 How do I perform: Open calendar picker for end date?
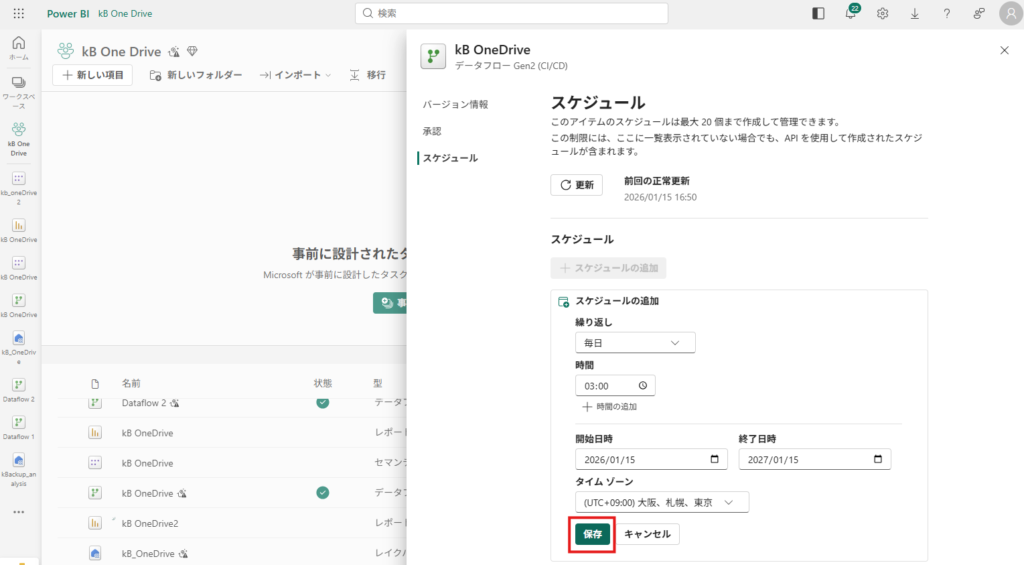point(878,459)
